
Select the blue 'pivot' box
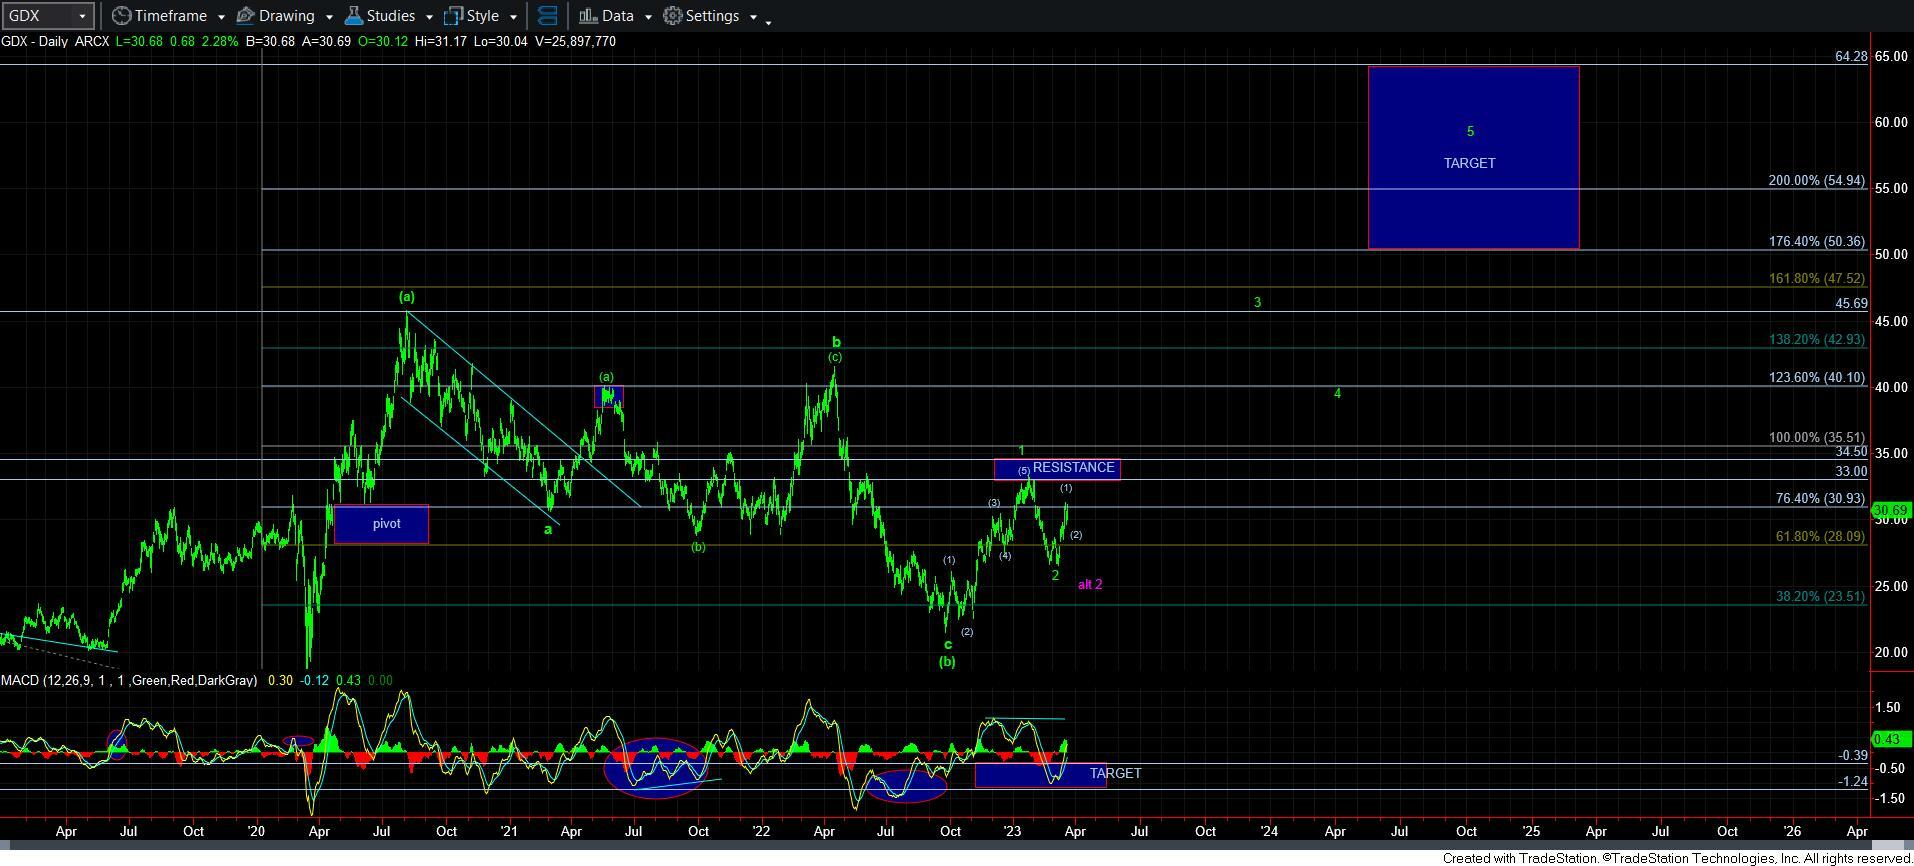tap(380, 524)
